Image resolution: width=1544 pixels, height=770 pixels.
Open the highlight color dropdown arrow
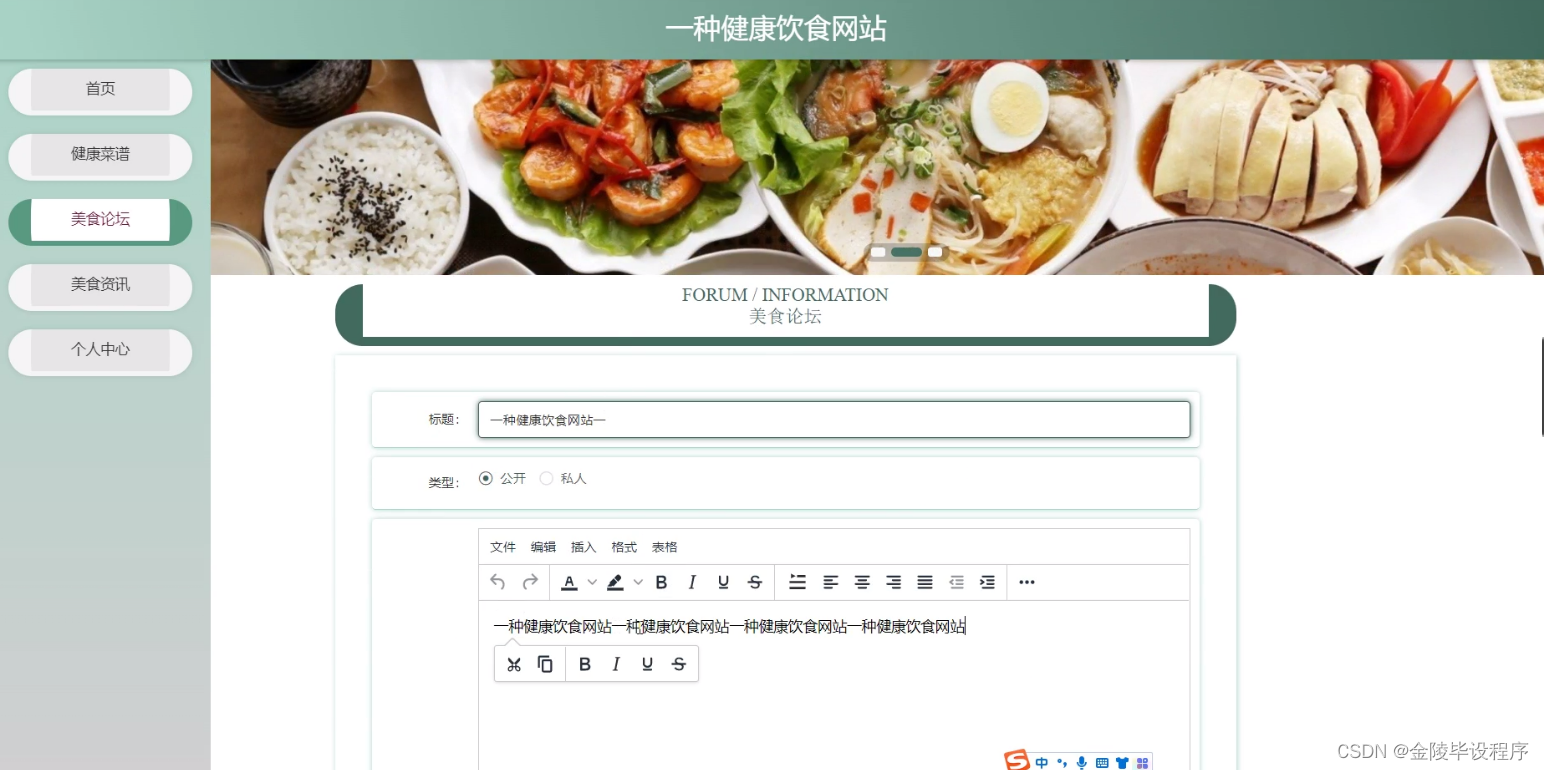(x=637, y=582)
